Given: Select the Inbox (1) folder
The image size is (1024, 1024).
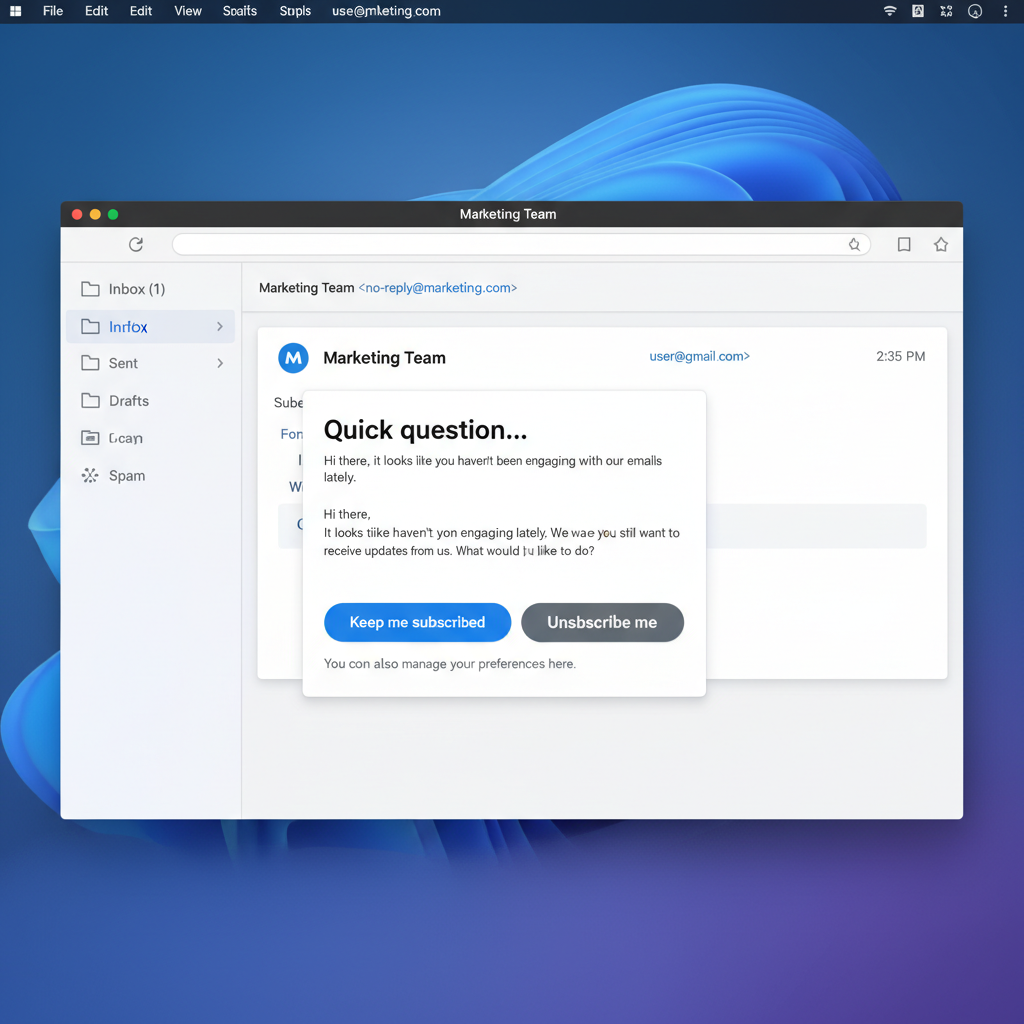Looking at the screenshot, I should click(136, 289).
